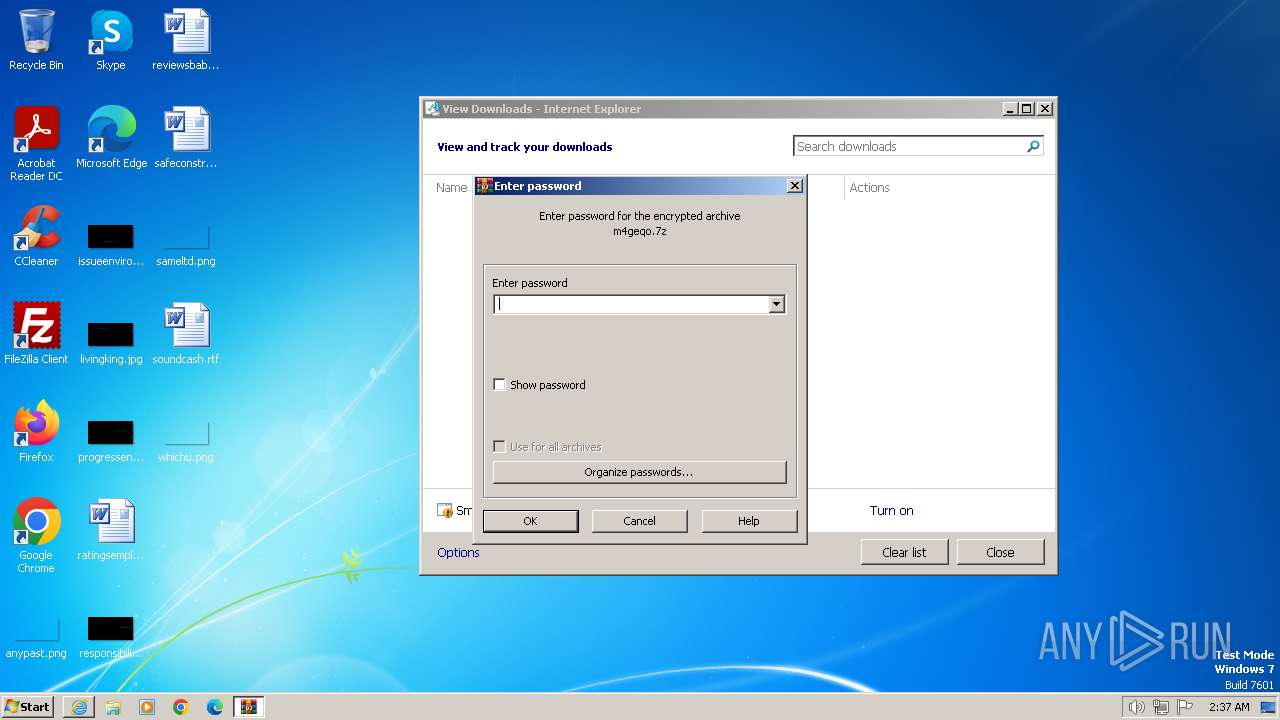Click Clear list in View Downloads
The width and height of the screenshot is (1280, 720).
[x=904, y=552]
